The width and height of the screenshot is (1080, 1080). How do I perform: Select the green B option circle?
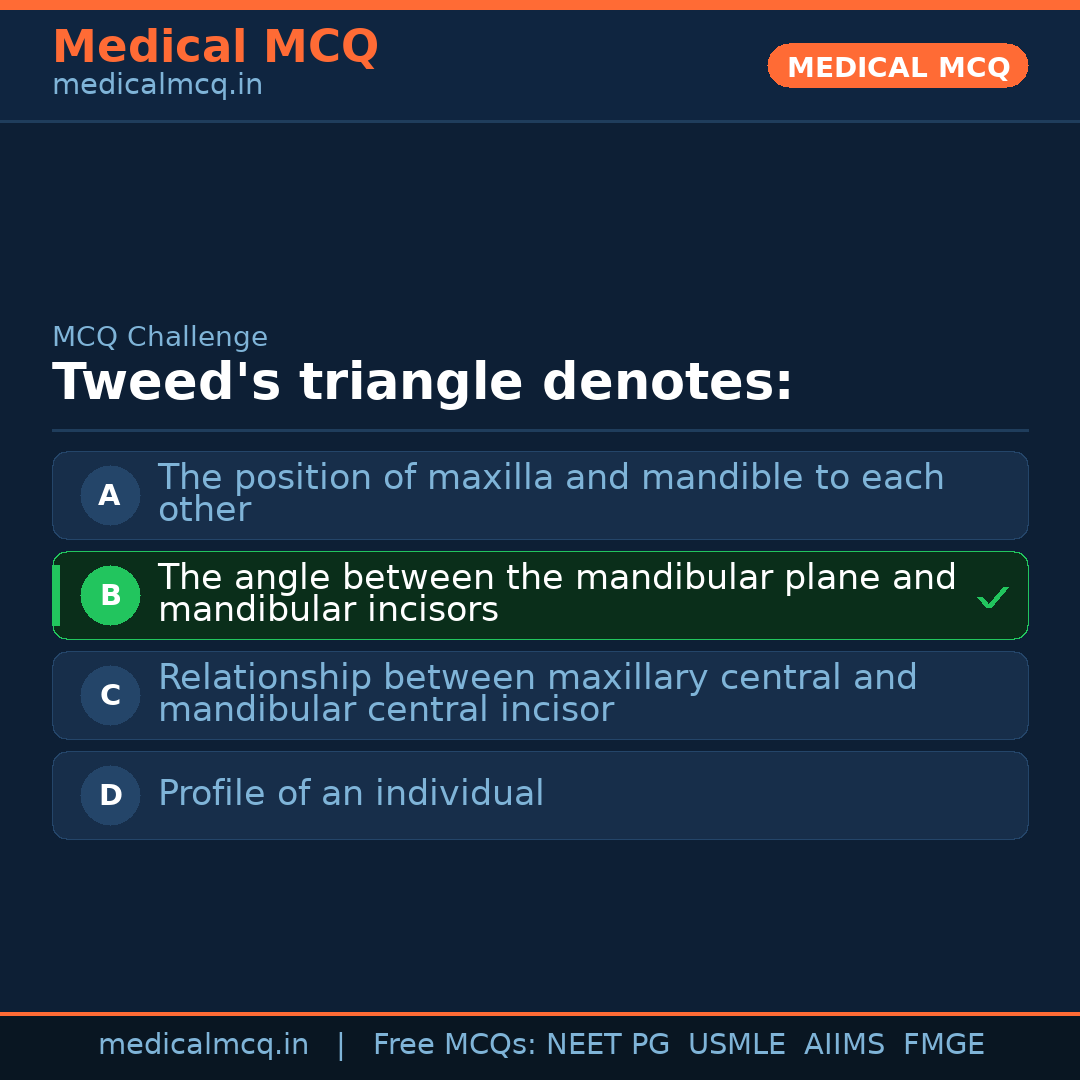[110, 595]
